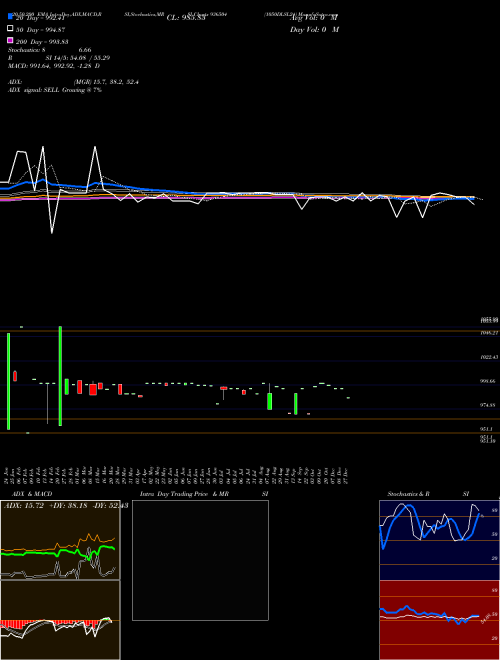This screenshot has height=660, width=500.
Task: Click the 'Day Vol: 0 M' label
Action: [314, 30]
